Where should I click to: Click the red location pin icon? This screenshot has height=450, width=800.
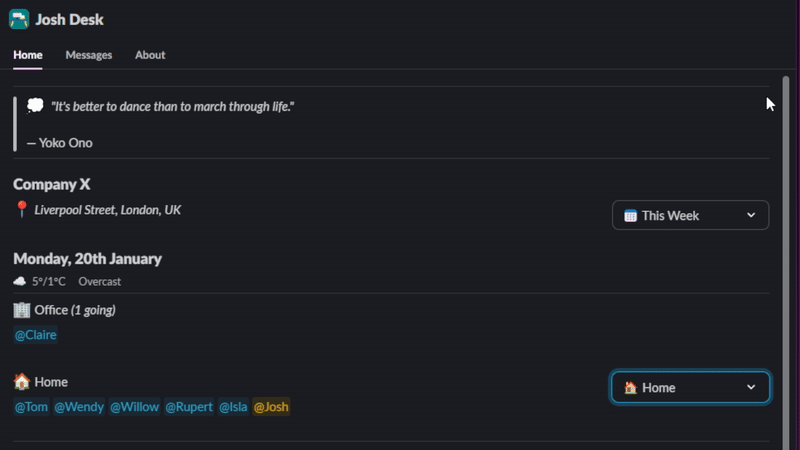tap(22, 210)
